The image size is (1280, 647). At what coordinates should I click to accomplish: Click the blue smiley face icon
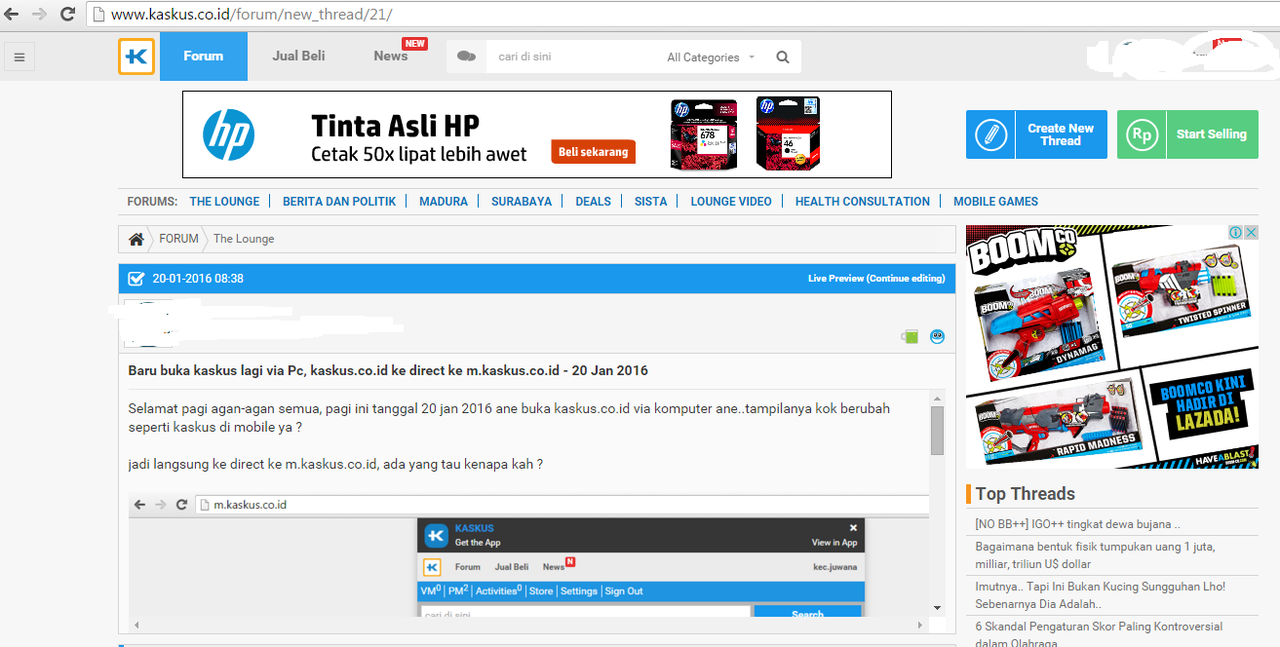tap(937, 337)
